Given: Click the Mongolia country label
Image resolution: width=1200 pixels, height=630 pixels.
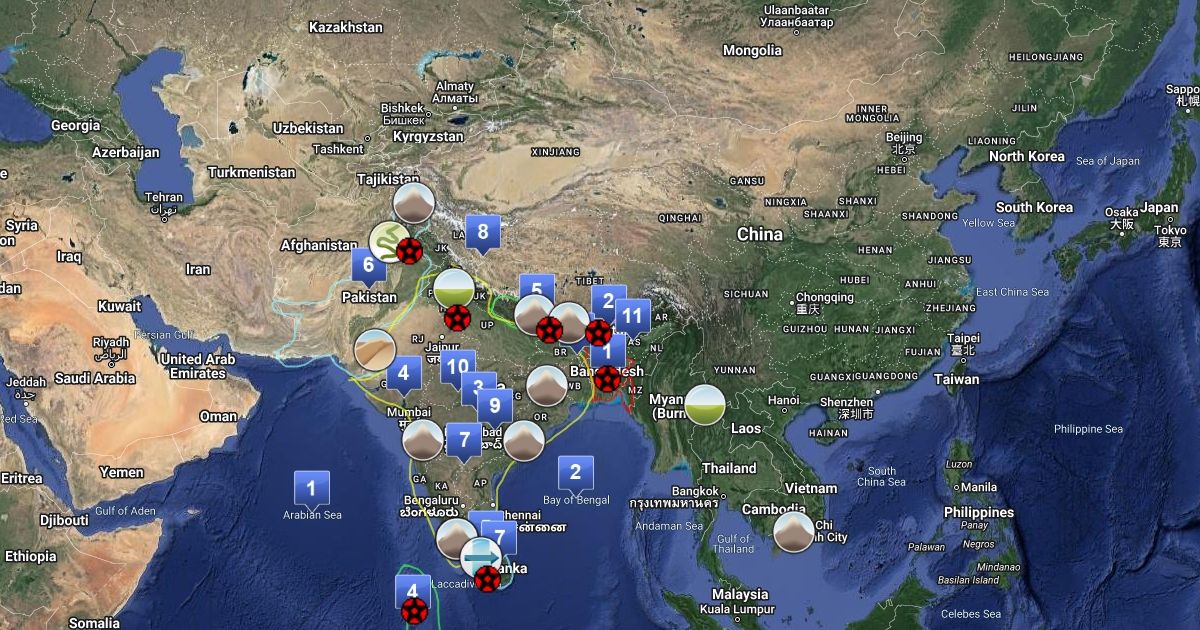Looking at the screenshot, I should [752, 50].
